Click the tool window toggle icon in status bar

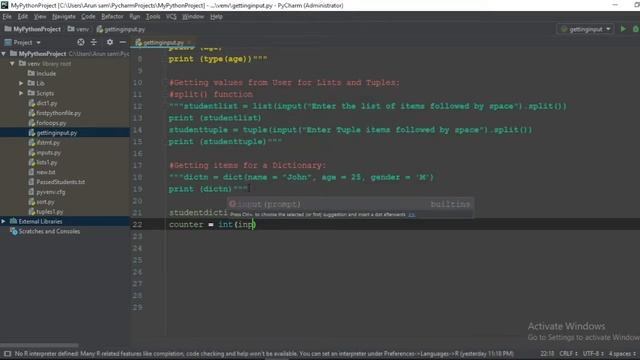click(7, 353)
